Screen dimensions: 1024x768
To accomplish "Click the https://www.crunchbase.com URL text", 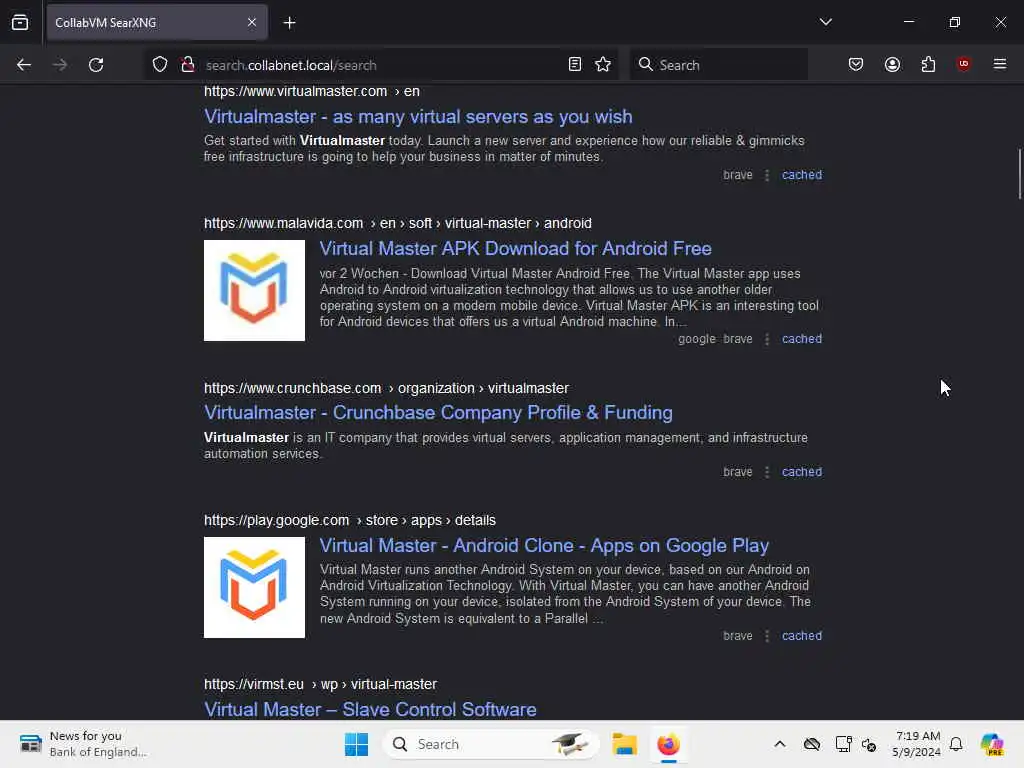I will click(x=293, y=388).
